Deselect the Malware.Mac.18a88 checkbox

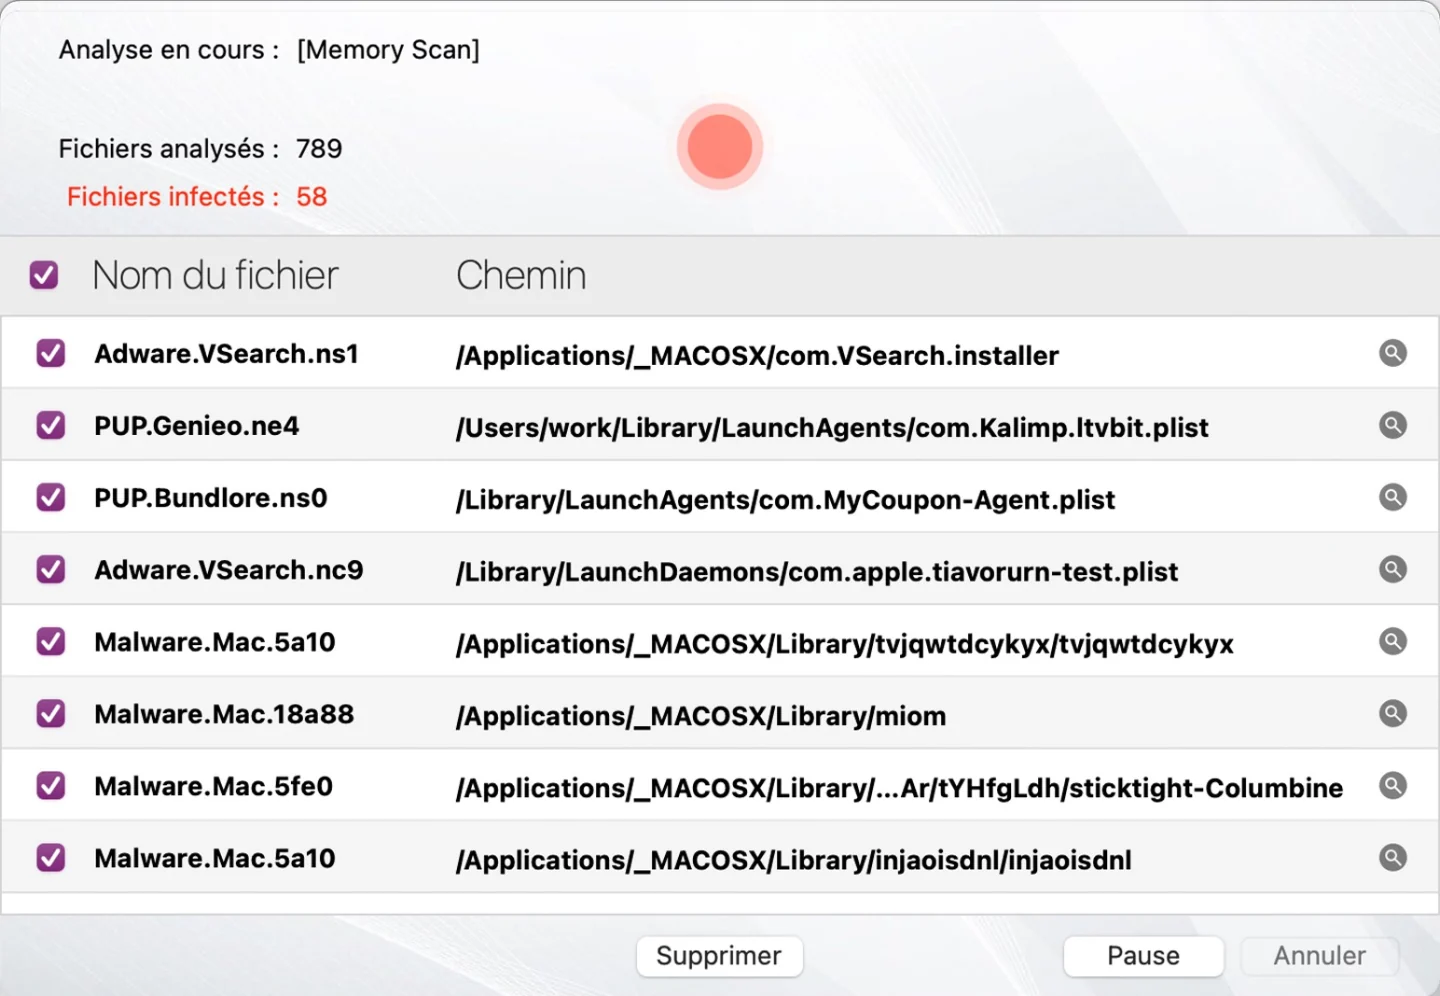coord(51,713)
